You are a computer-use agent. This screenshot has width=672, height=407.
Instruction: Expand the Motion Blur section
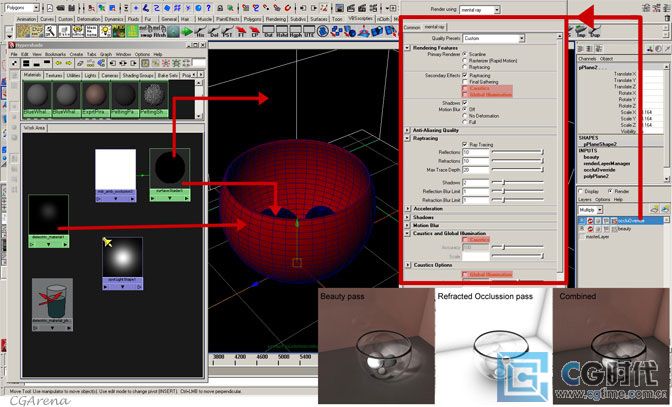click(x=407, y=225)
